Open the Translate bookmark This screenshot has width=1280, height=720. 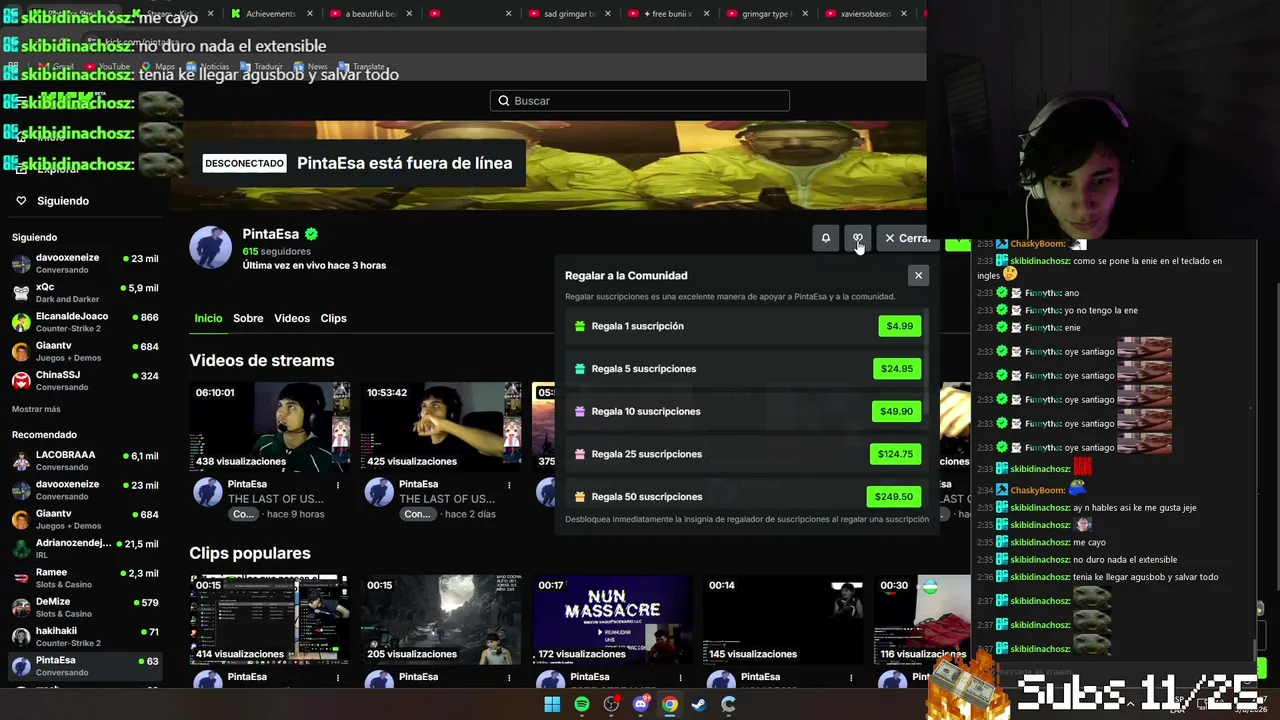(x=362, y=67)
